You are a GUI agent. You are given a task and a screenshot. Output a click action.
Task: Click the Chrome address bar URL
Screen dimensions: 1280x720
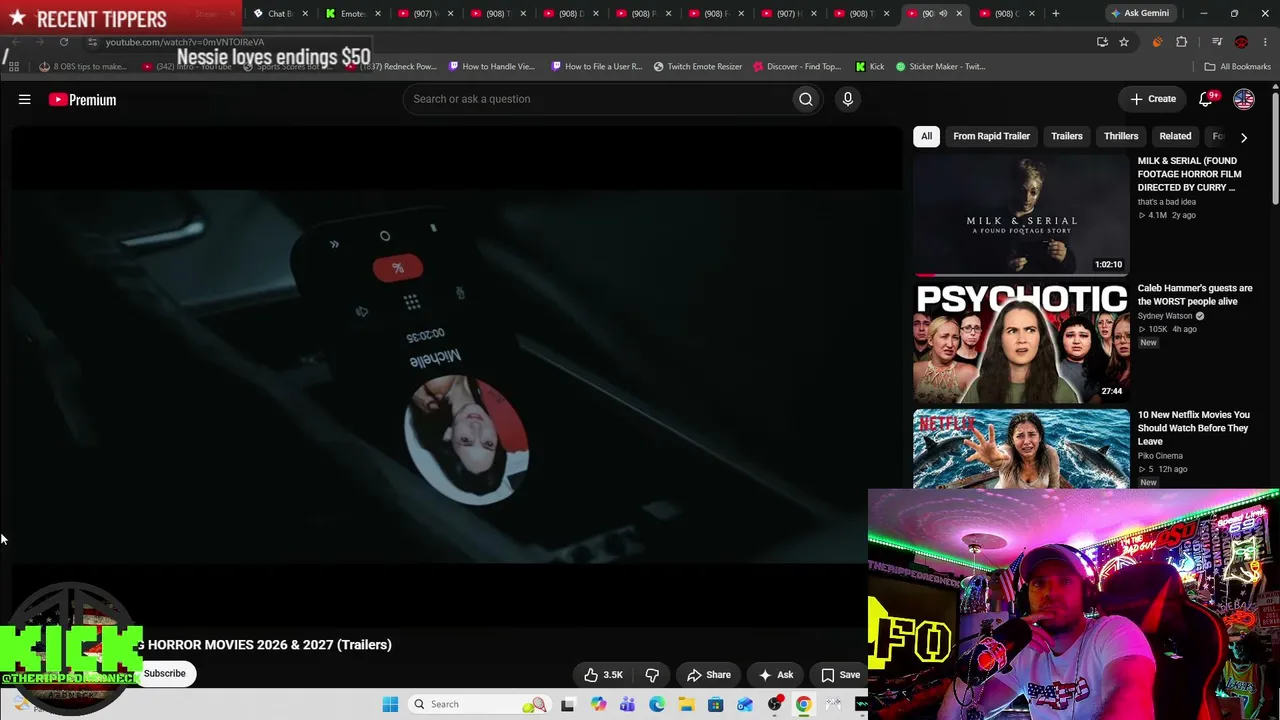(184, 42)
